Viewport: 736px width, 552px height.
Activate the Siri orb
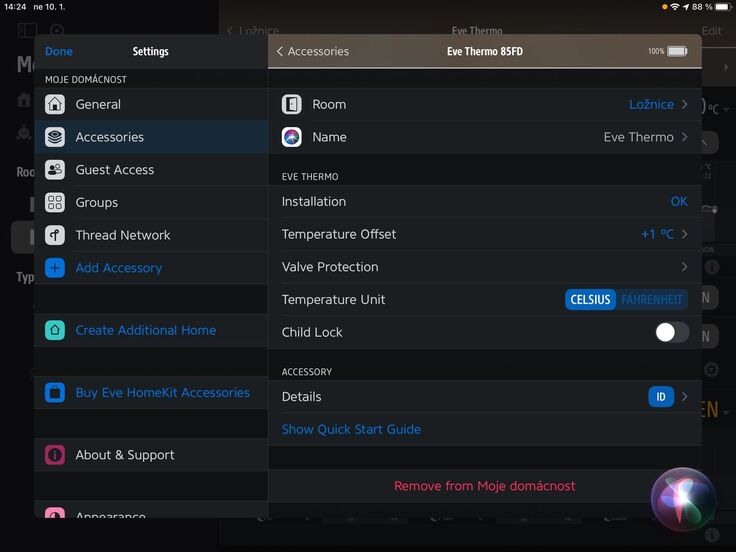click(x=684, y=497)
